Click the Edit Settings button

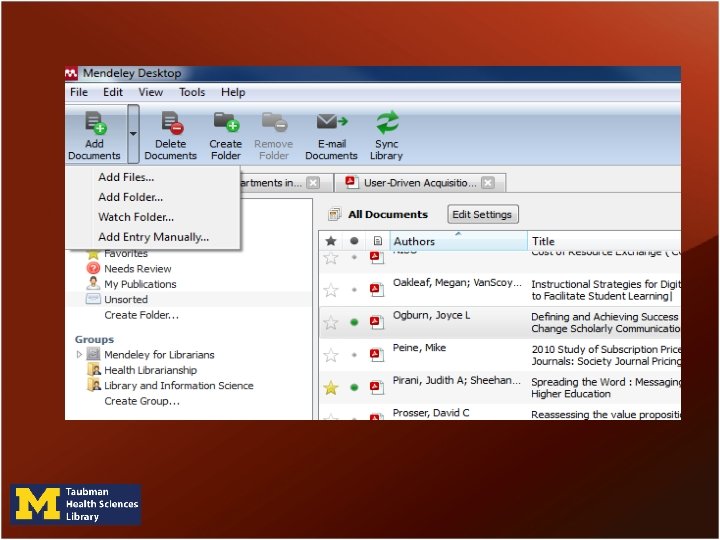point(483,214)
